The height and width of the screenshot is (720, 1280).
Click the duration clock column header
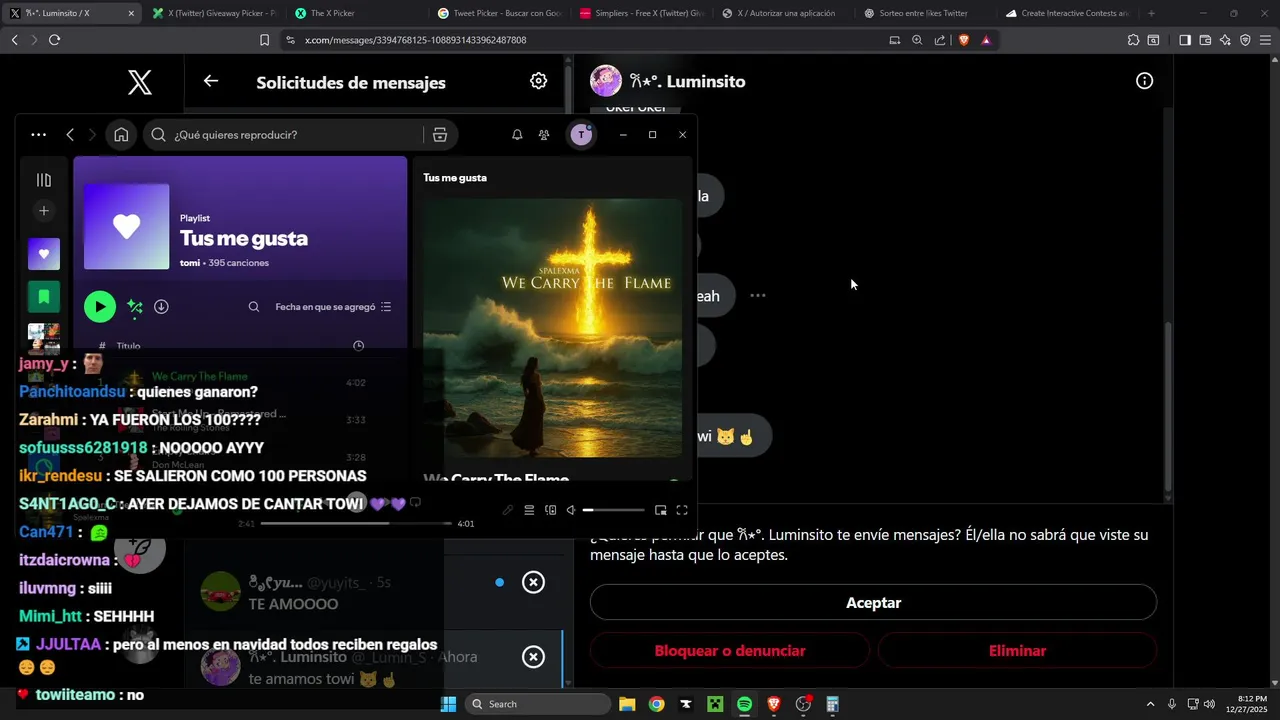359,346
